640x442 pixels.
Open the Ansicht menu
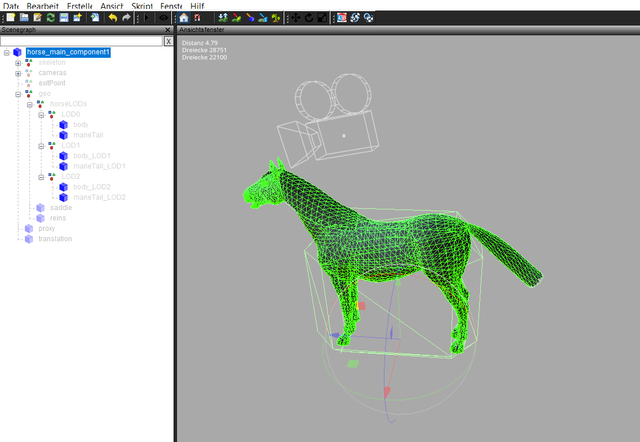click(112, 6)
